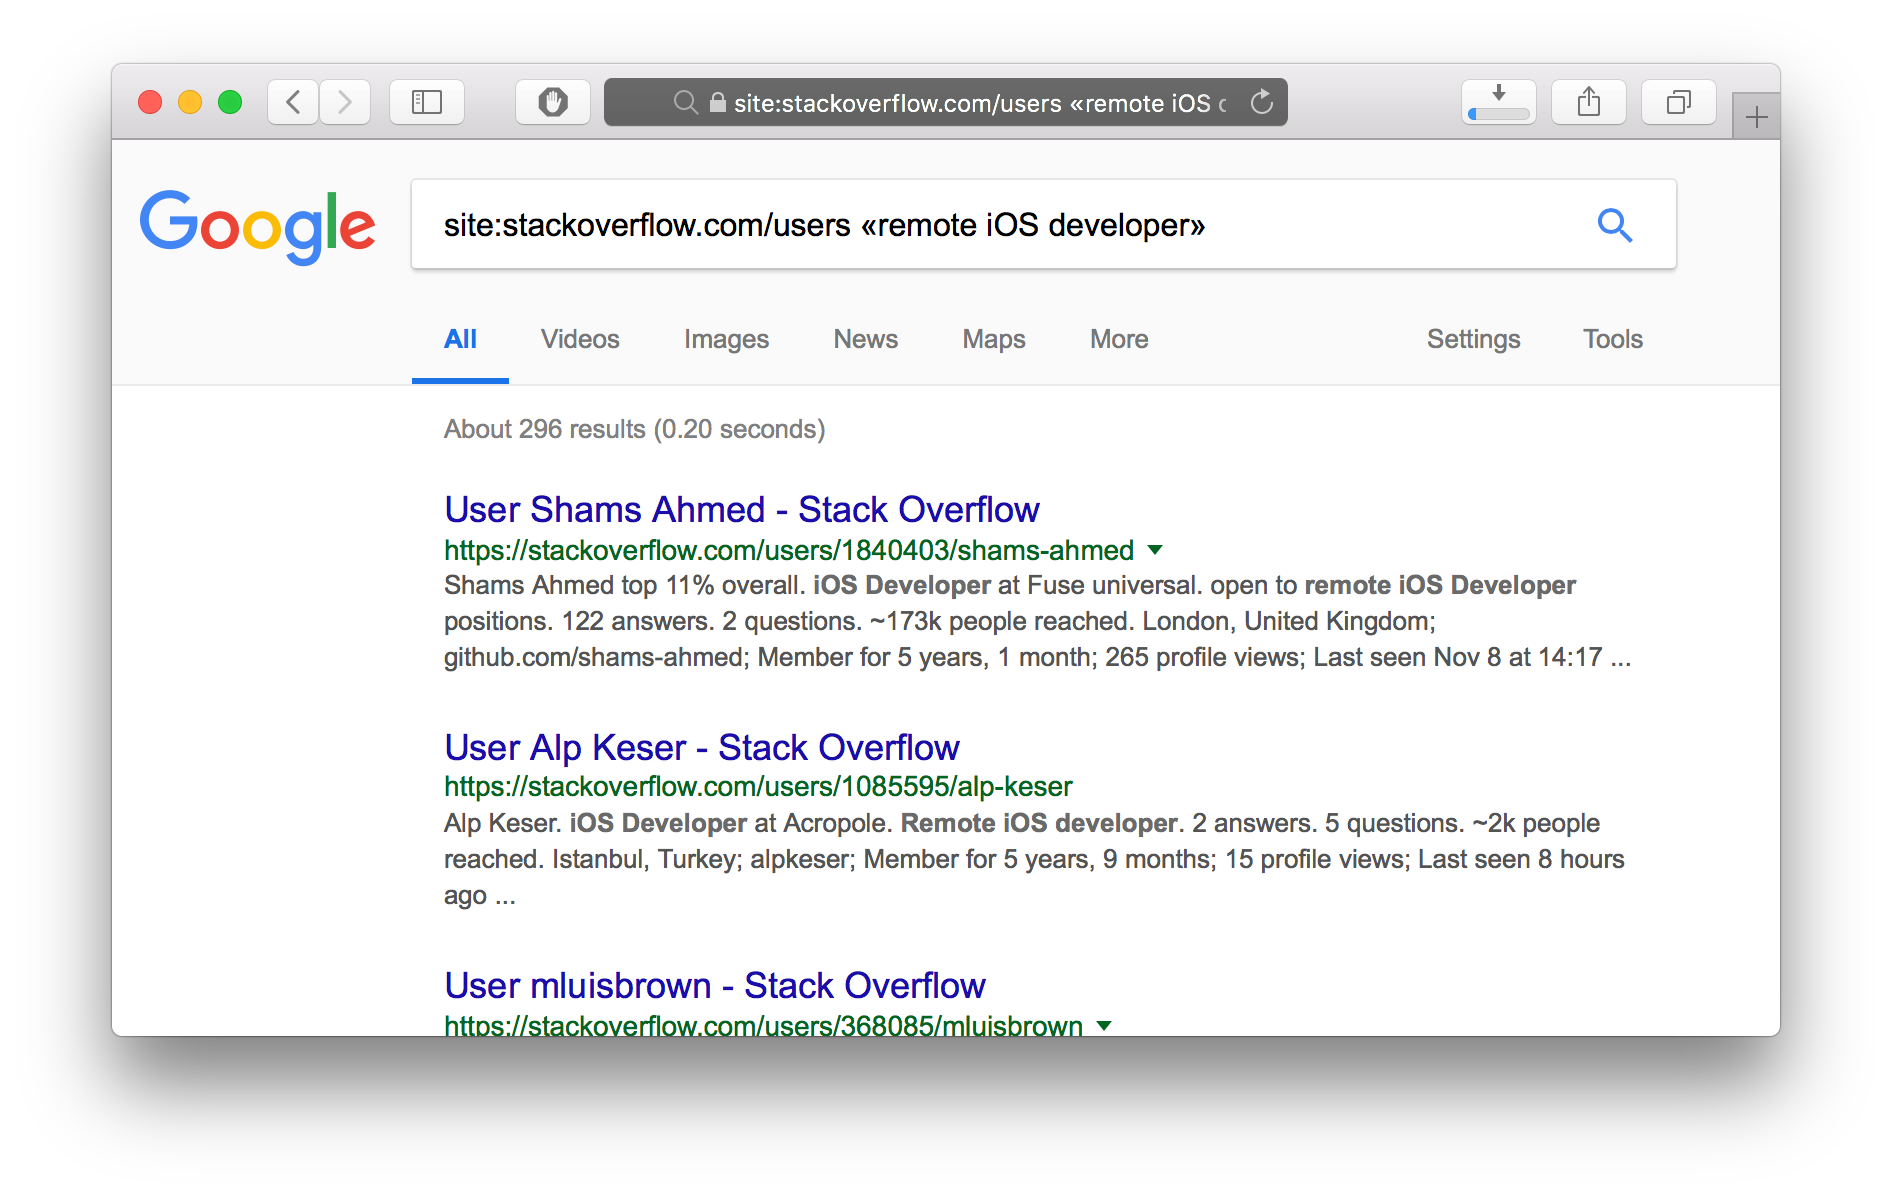Minimize the Safari window with yellow button

pos(190,102)
